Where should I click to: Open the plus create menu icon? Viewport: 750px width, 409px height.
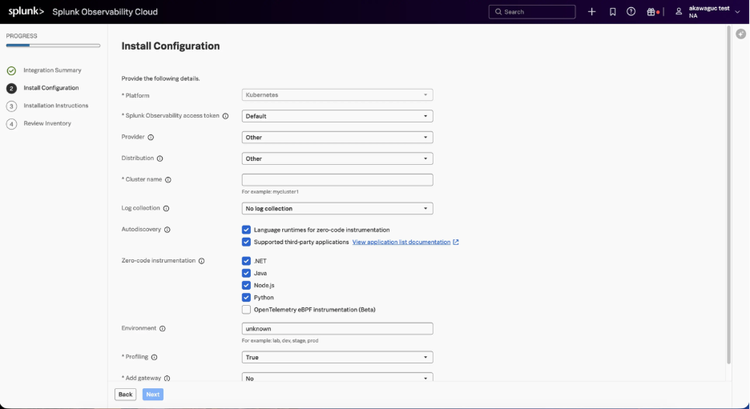[x=592, y=12]
